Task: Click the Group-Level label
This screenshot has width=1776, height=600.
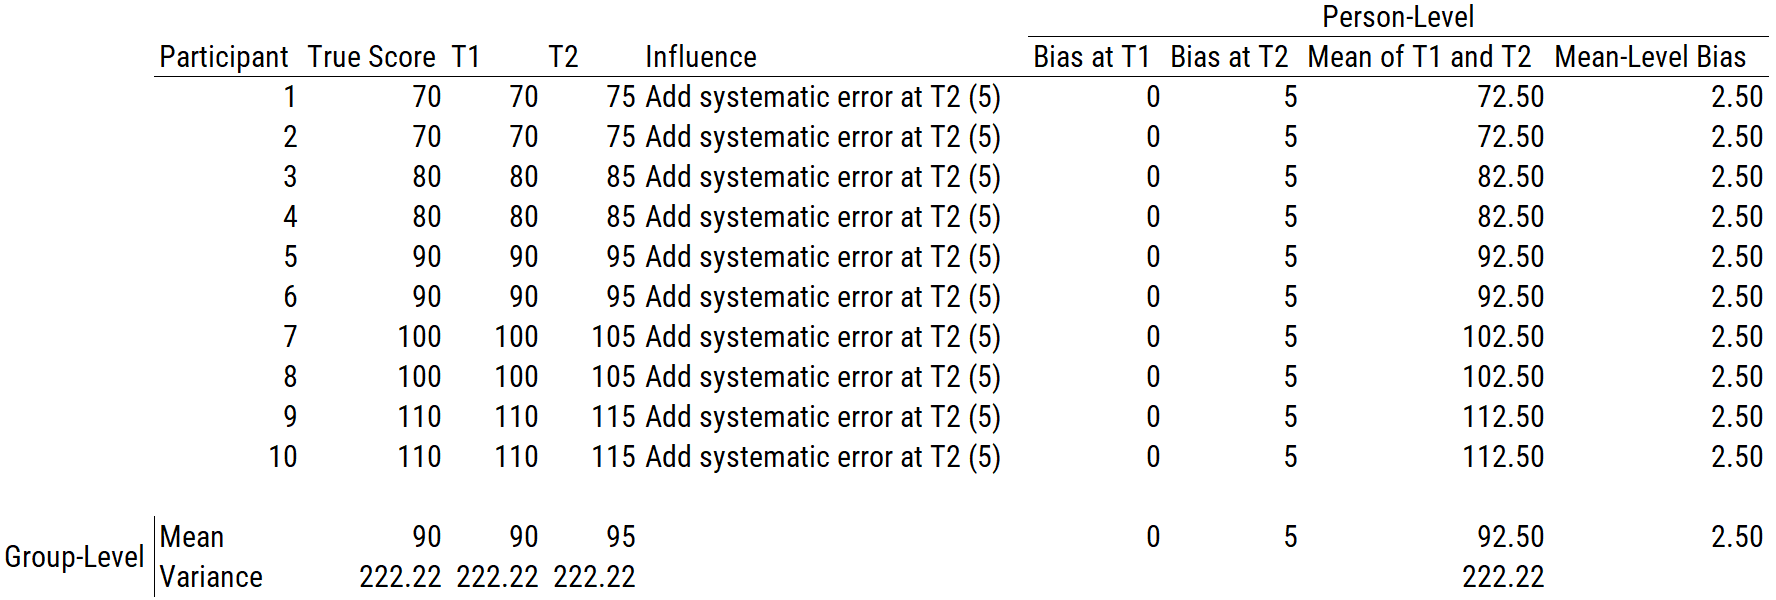Action: [74, 557]
